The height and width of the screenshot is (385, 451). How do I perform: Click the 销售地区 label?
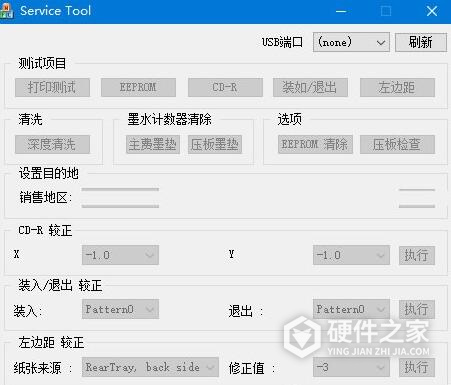click(46, 198)
